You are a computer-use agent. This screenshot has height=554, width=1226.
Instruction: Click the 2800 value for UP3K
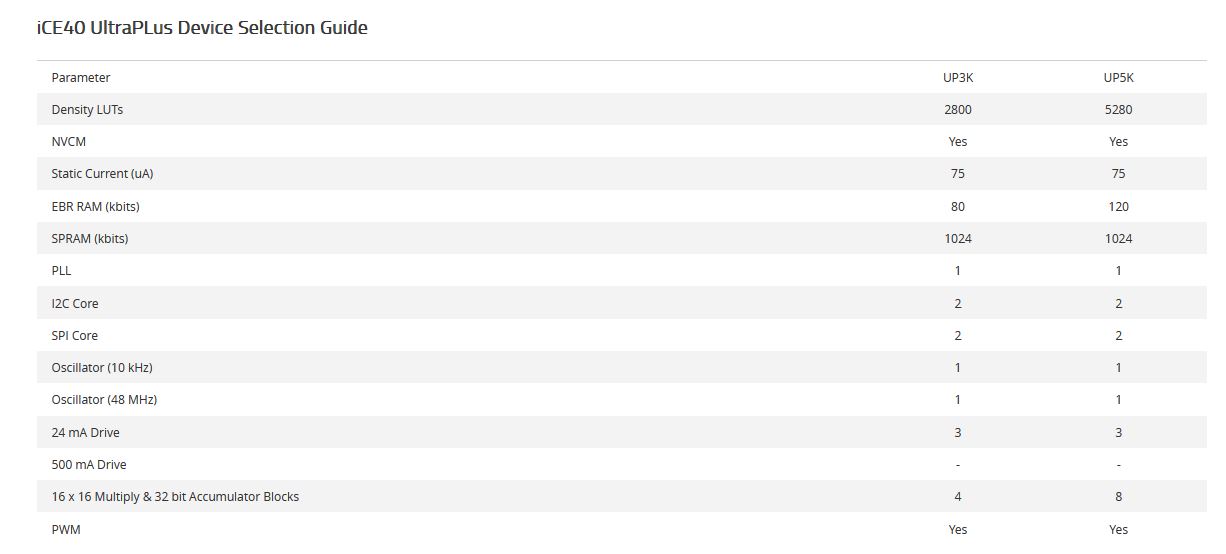(x=957, y=109)
